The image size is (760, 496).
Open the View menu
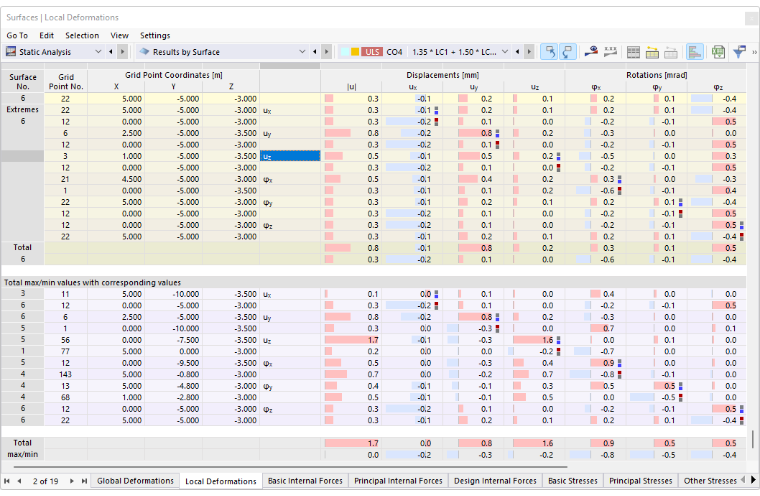click(119, 35)
